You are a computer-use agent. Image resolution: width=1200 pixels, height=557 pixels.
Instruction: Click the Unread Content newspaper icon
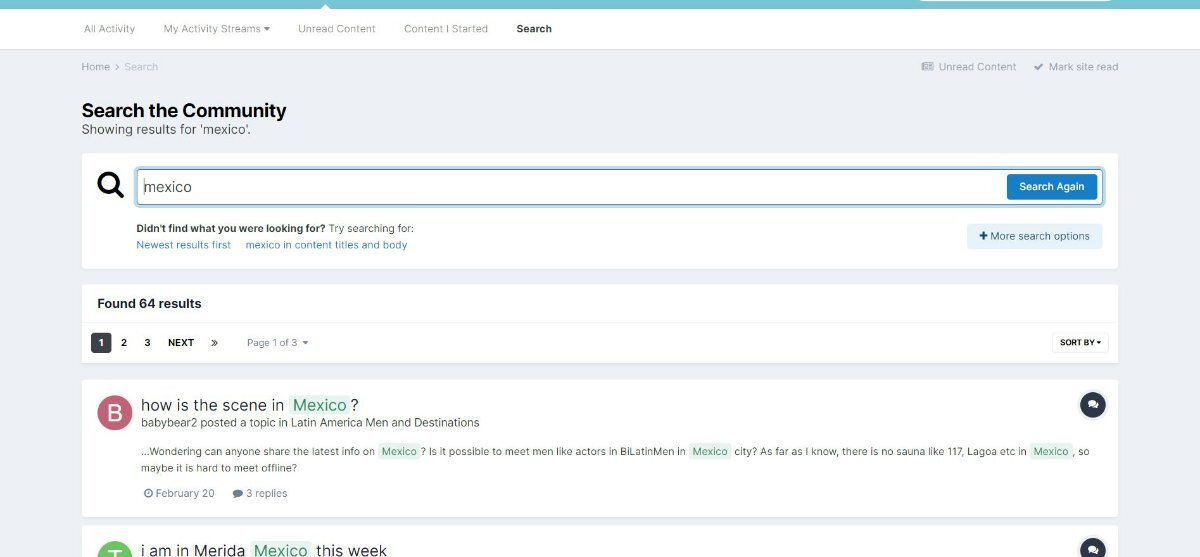[x=927, y=67]
